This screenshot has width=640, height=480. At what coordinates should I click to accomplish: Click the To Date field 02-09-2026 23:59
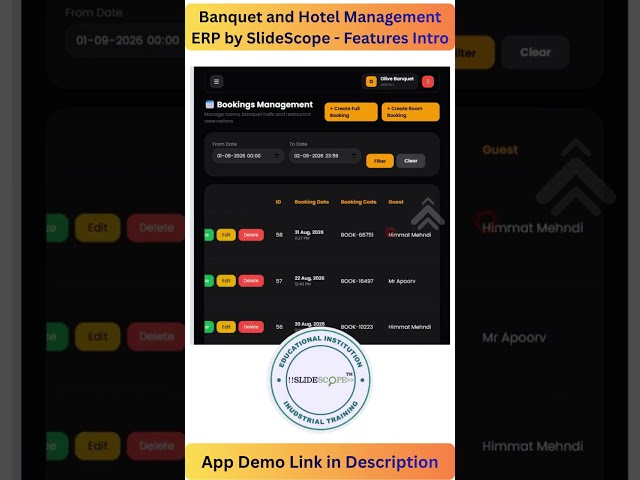coord(324,156)
